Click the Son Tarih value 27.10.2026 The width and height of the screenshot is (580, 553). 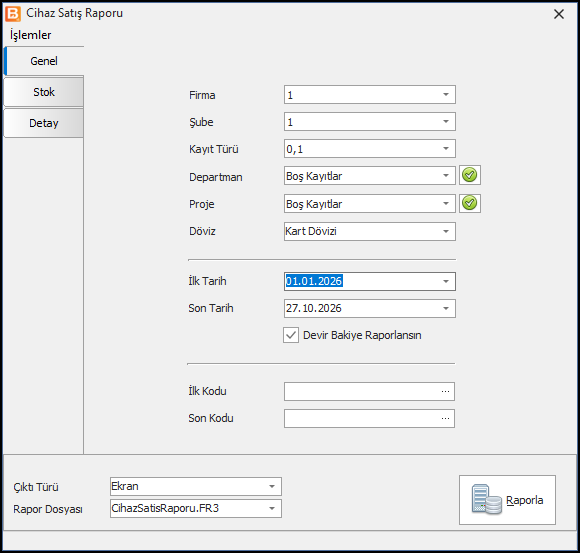(314, 308)
